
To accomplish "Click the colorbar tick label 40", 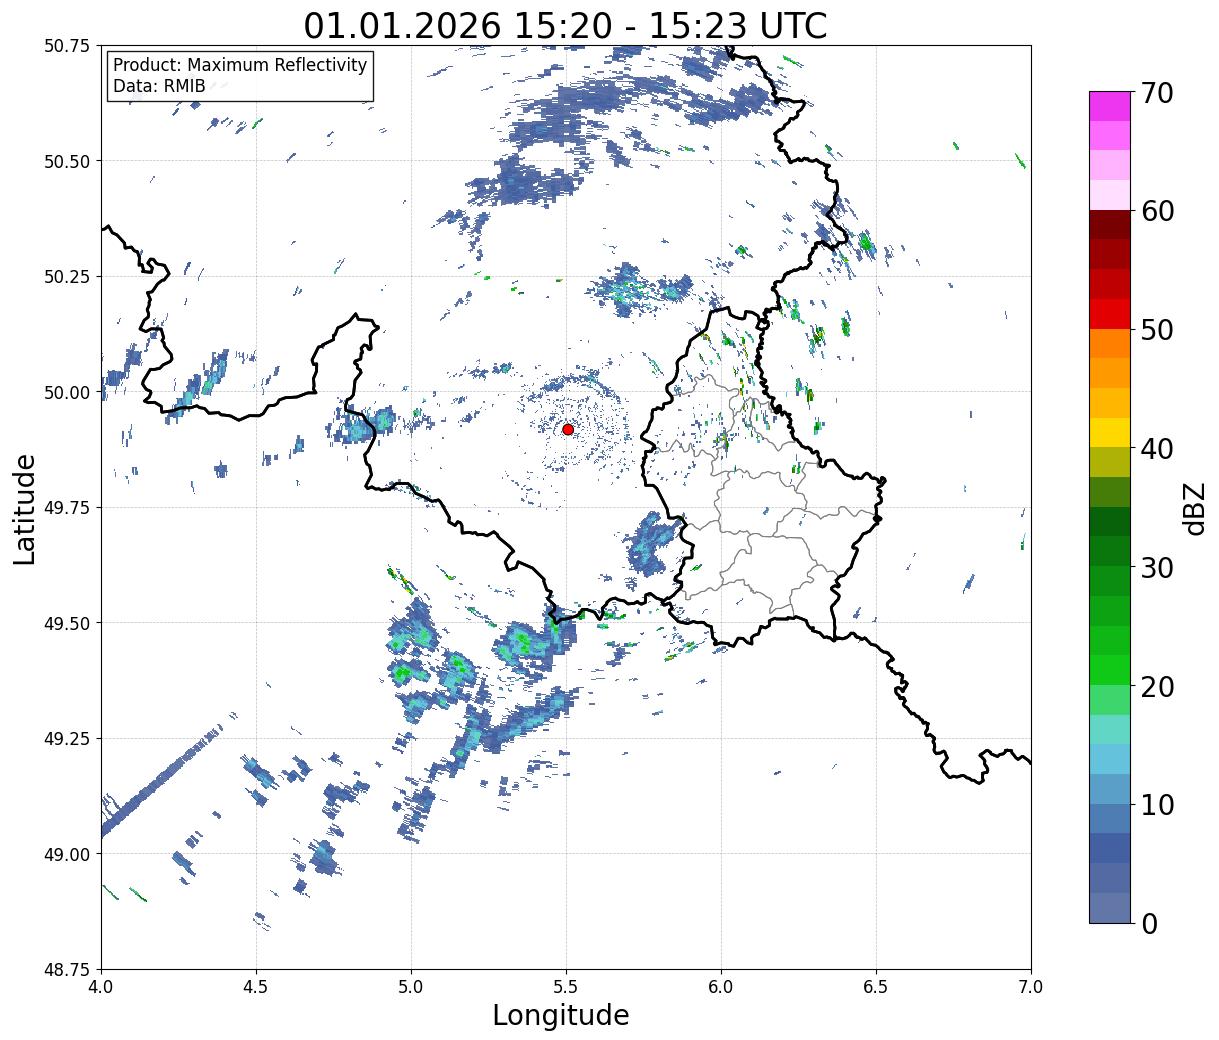I will point(1156,449).
